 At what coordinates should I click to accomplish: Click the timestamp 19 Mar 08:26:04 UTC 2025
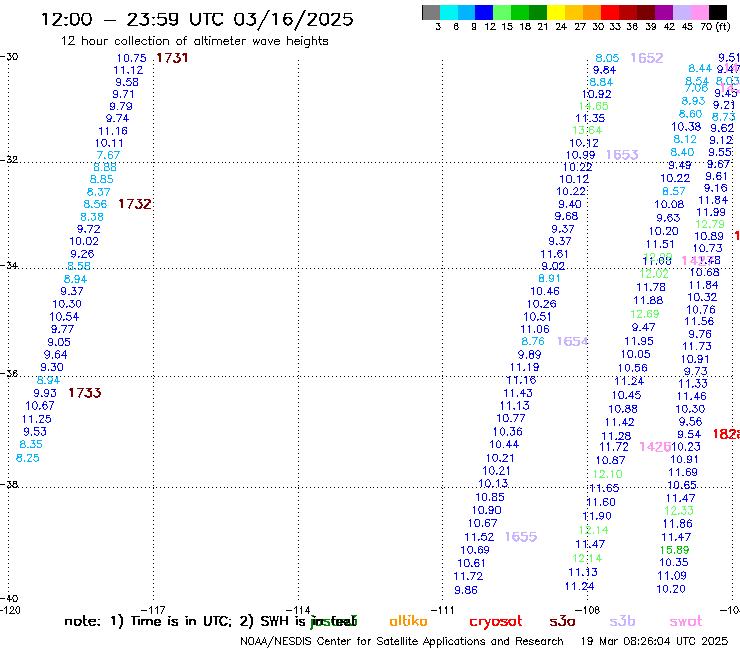pyautogui.click(x=654, y=641)
